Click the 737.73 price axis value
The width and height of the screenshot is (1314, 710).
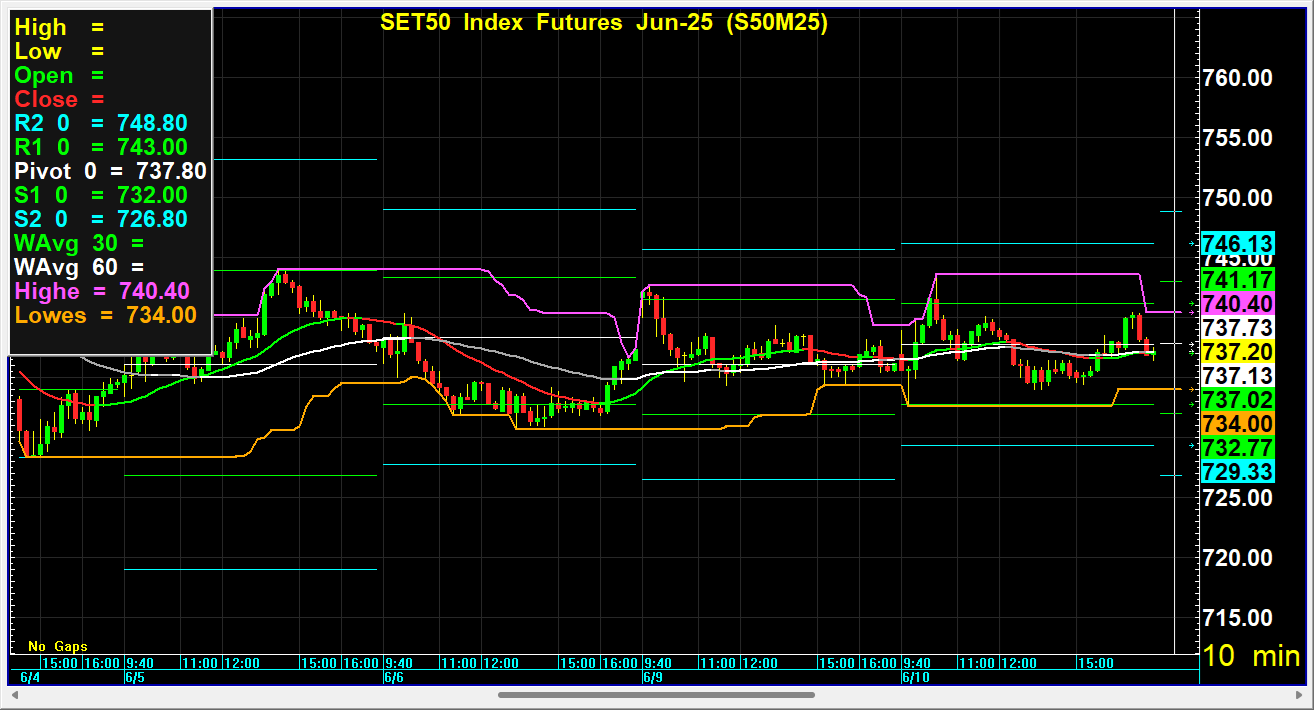point(1238,328)
